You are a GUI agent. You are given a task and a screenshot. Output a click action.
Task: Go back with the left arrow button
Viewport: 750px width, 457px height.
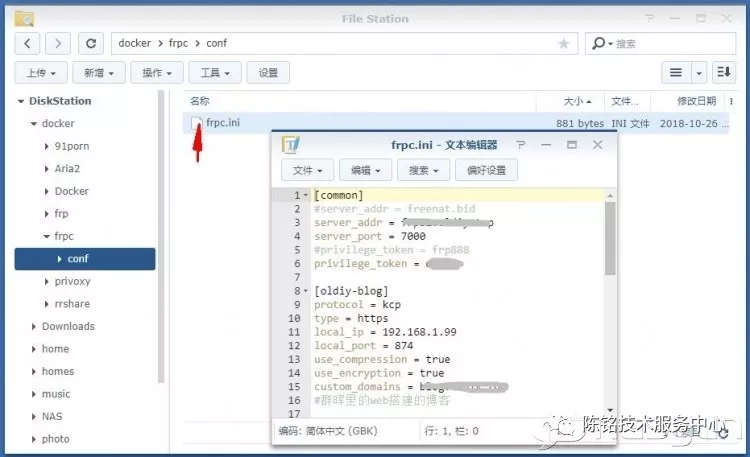(x=27, y=44)
